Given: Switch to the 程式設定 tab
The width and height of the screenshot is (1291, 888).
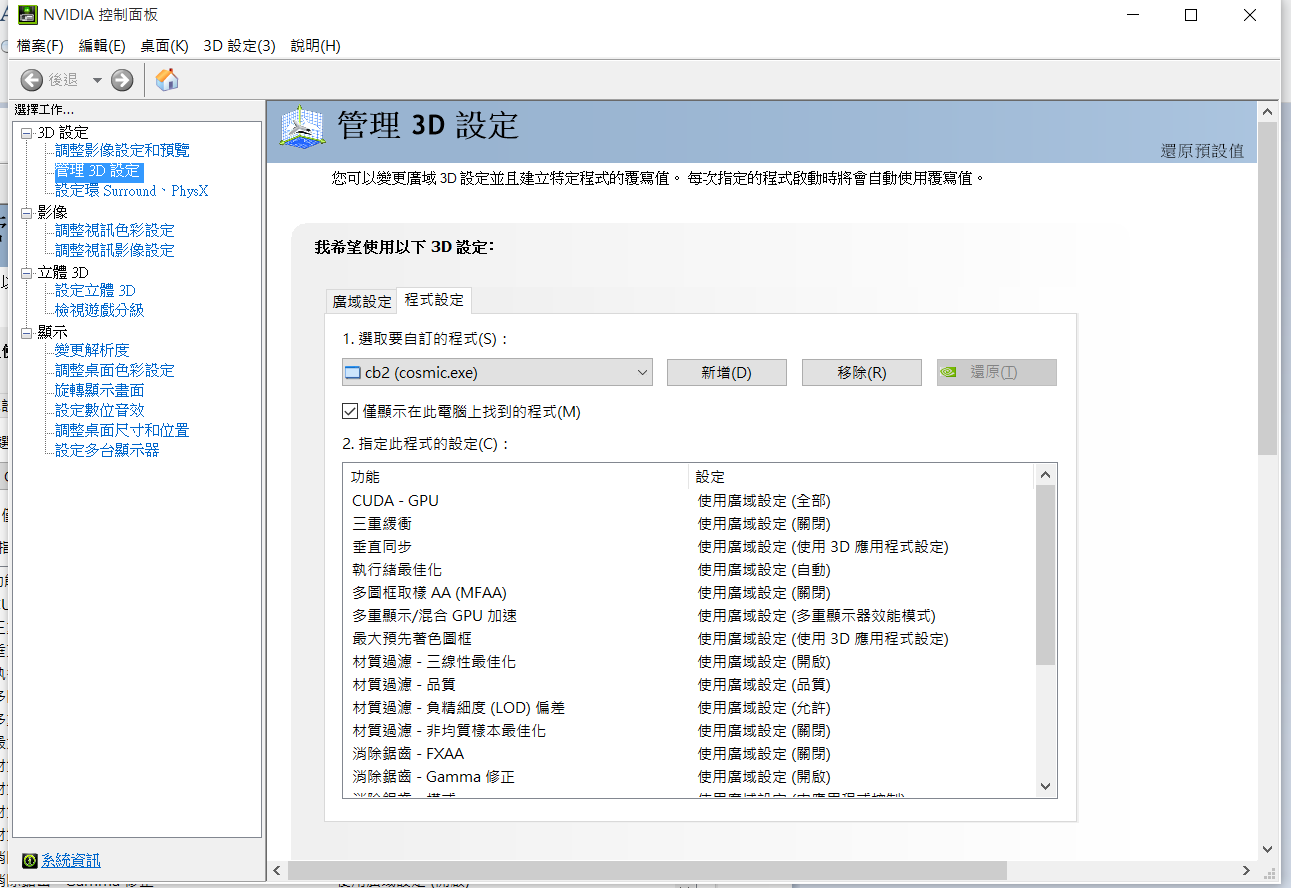Looking at the screenshot, I should click(x=434, y=300).
